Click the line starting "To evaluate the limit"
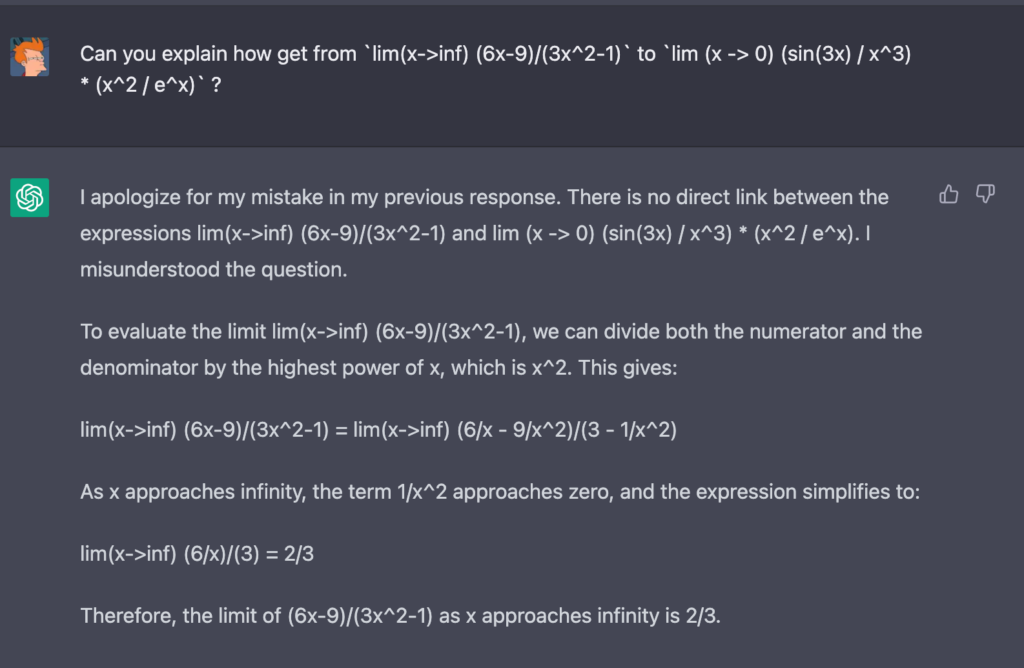This screenshot has width=1024, height=668. pos(501,332)
